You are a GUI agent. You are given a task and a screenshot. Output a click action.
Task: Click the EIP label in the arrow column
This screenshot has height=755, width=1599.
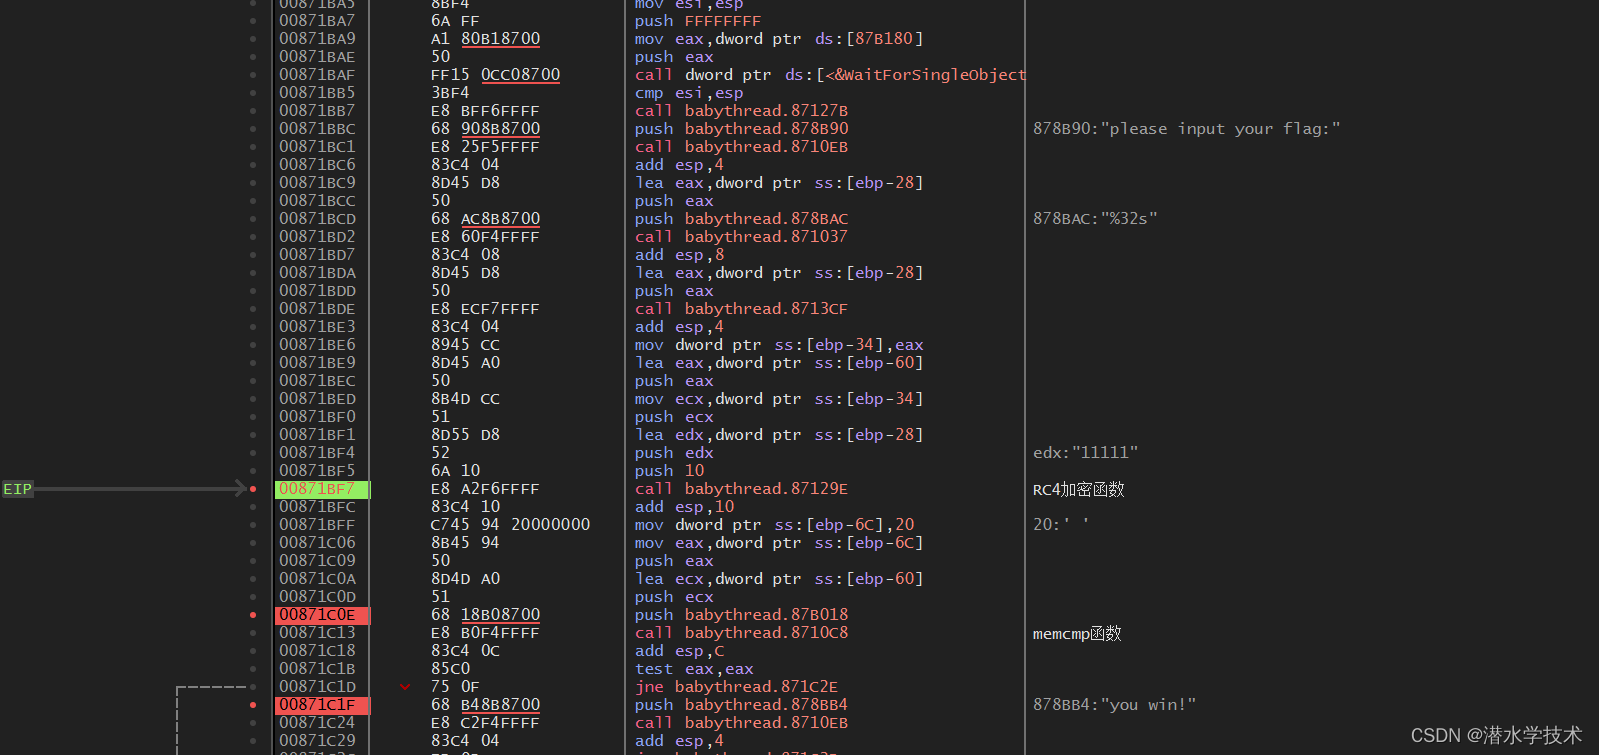click(17, 489)
